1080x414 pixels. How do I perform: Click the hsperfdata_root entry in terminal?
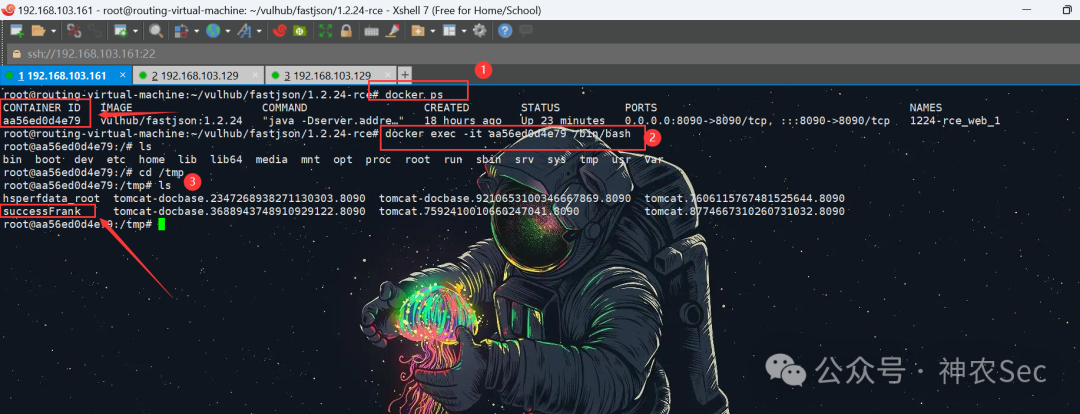coord(52,198)
